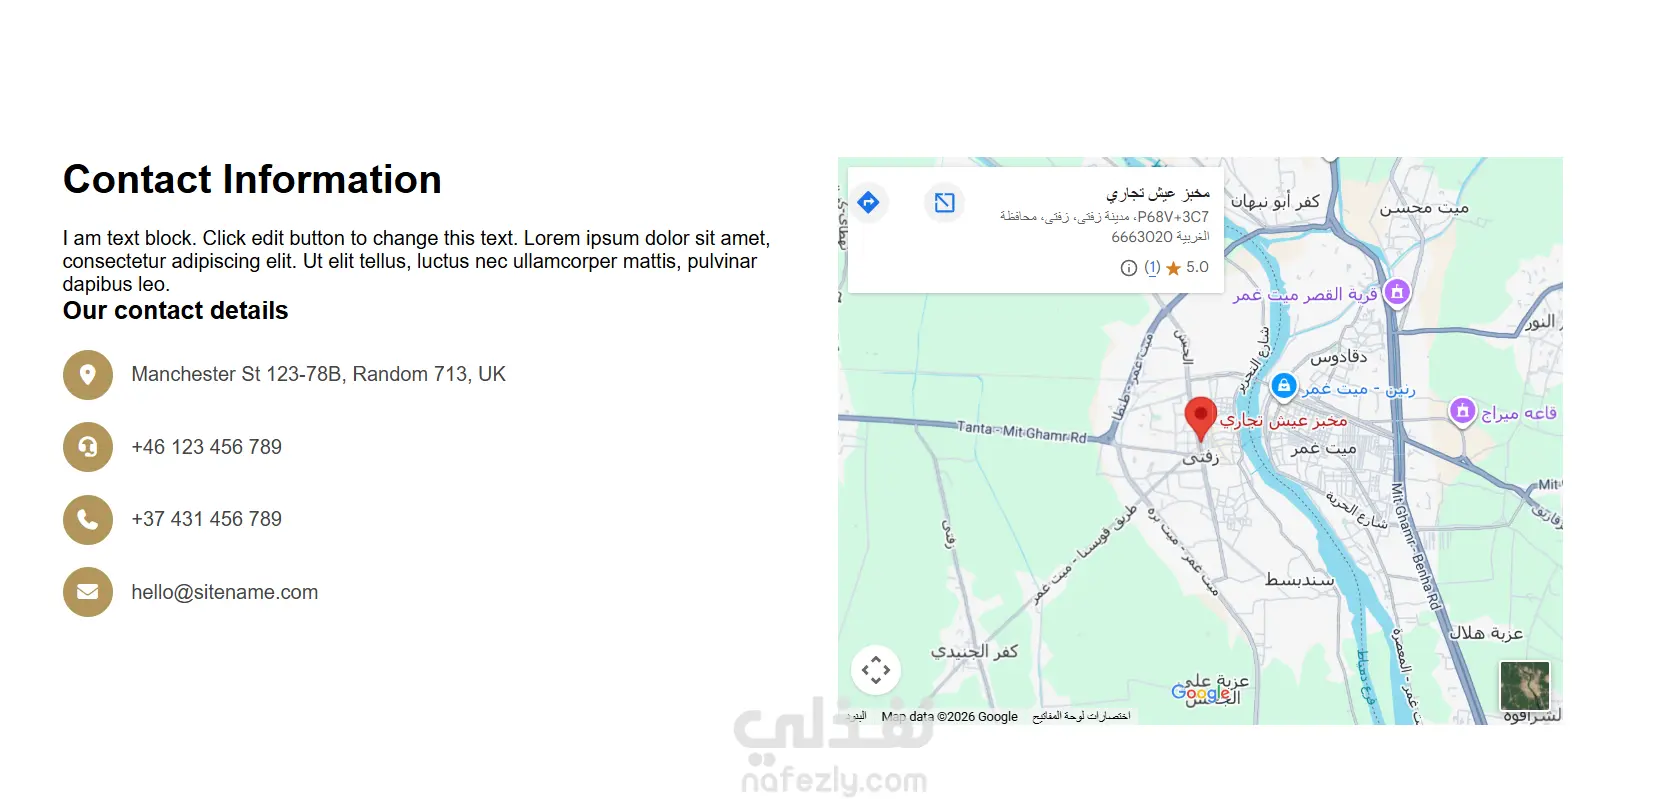This screenshot has height=799, width=1668.
Task: Click the gold envelope email icon
Action: 88,592
